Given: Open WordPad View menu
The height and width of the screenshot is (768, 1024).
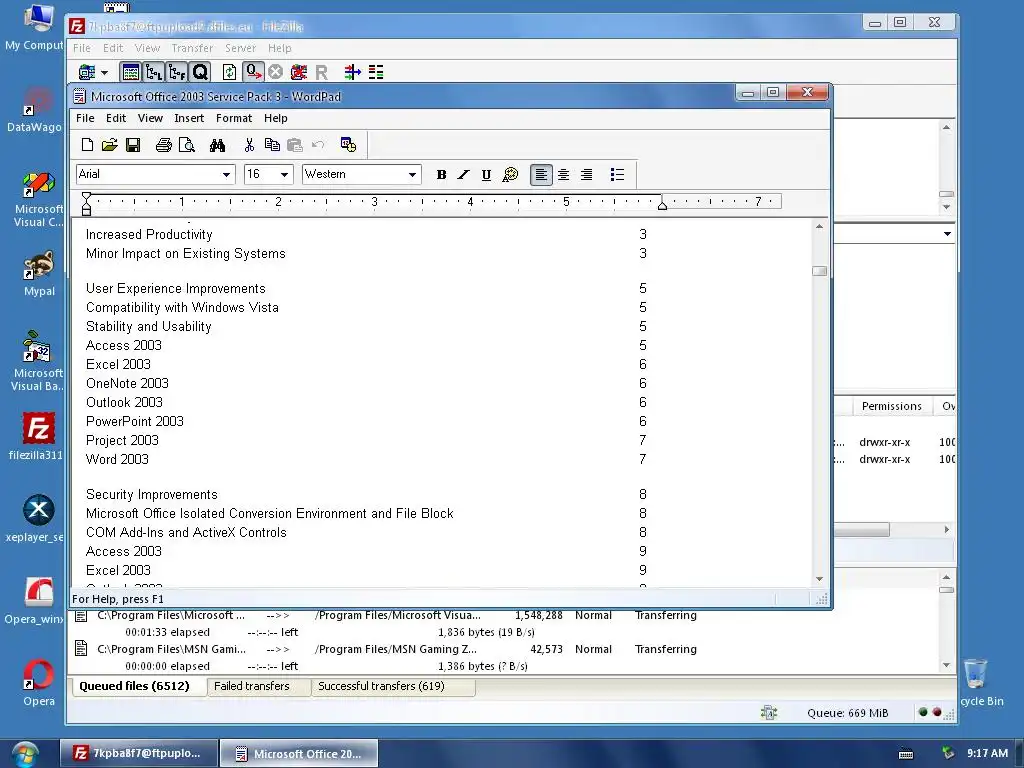Looking at the screenshot, I should [150, 118].
